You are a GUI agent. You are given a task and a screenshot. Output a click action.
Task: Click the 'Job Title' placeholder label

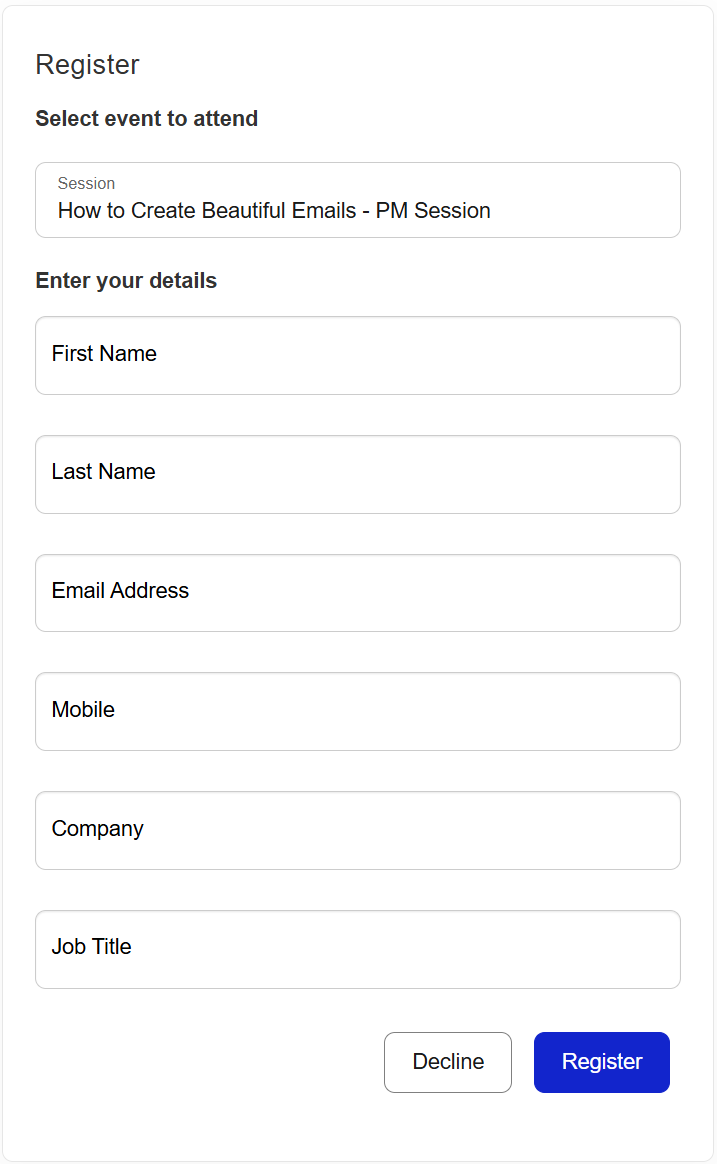coord(92,947)
